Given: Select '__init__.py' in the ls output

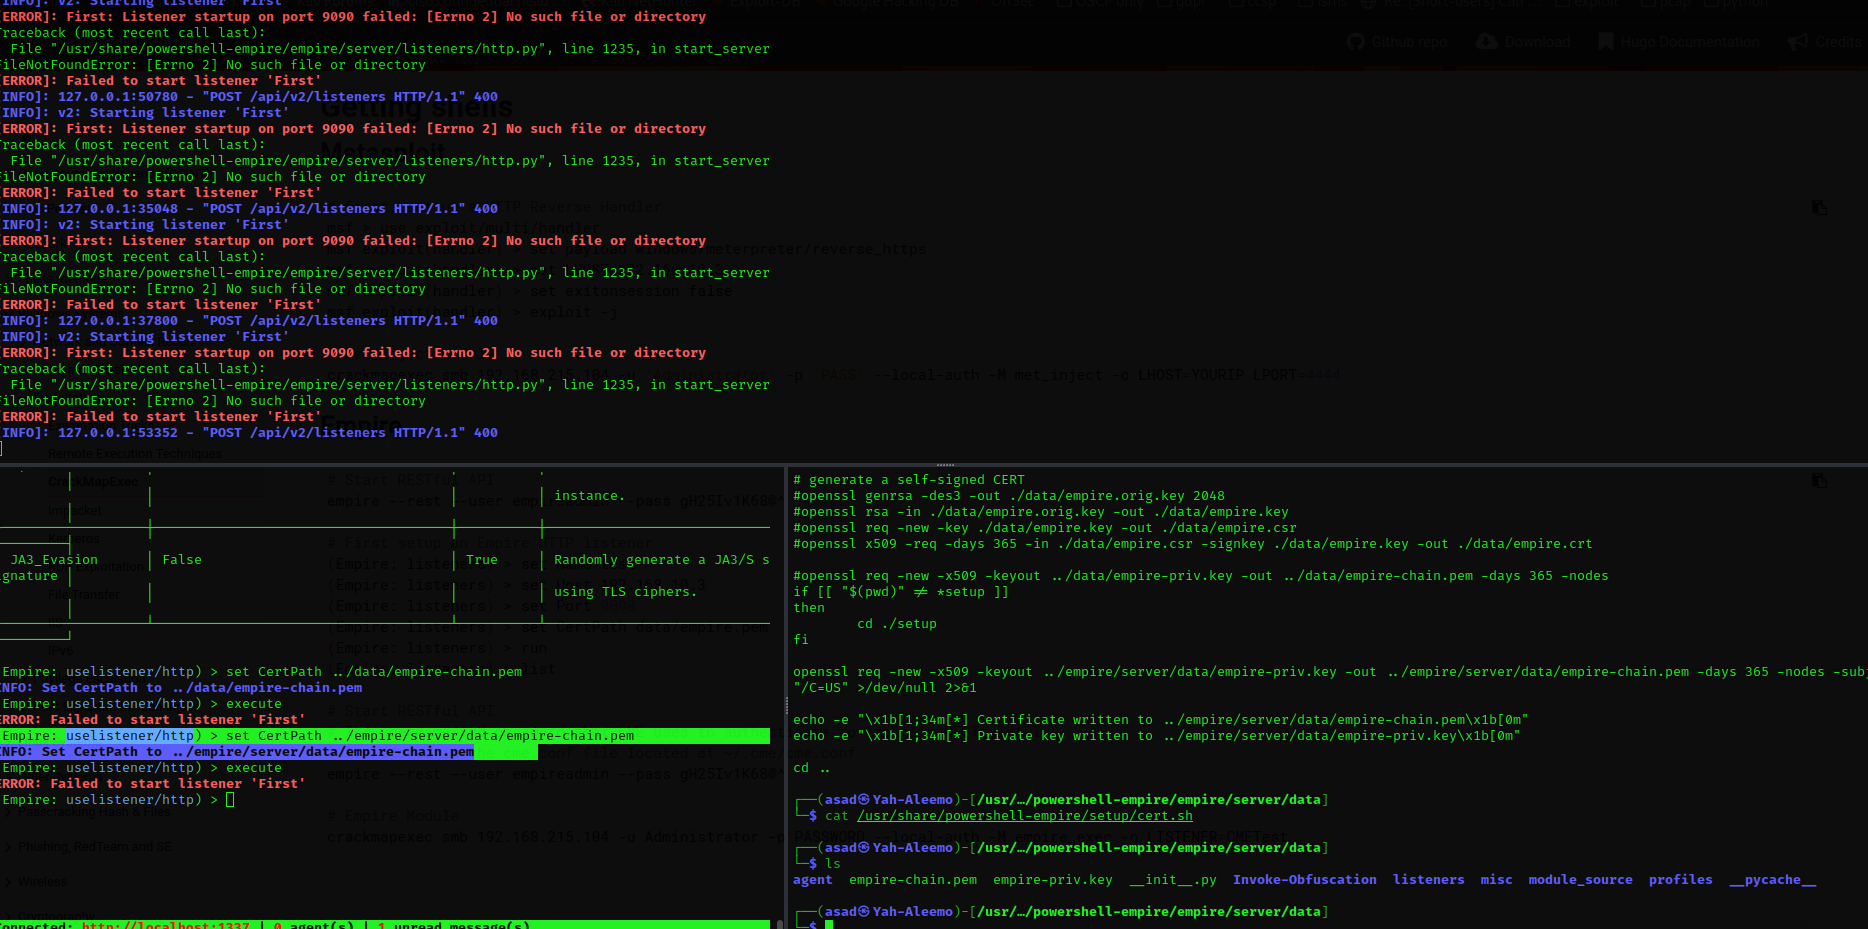Looking at the screenshot, I should [x=1173, y=880].
